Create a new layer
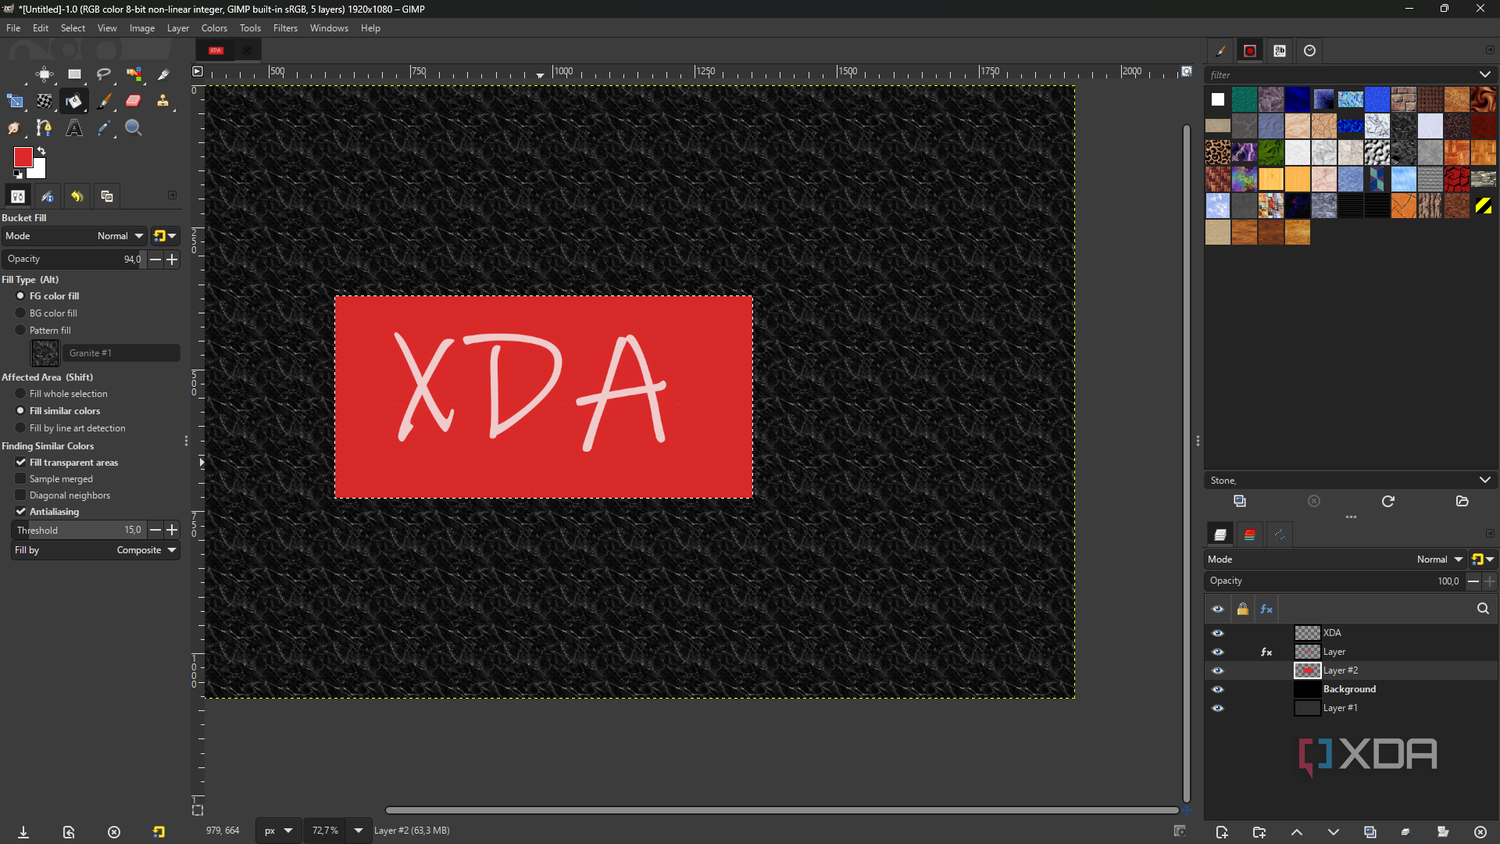This screenshot has height=844, width=1500. 1222,832
